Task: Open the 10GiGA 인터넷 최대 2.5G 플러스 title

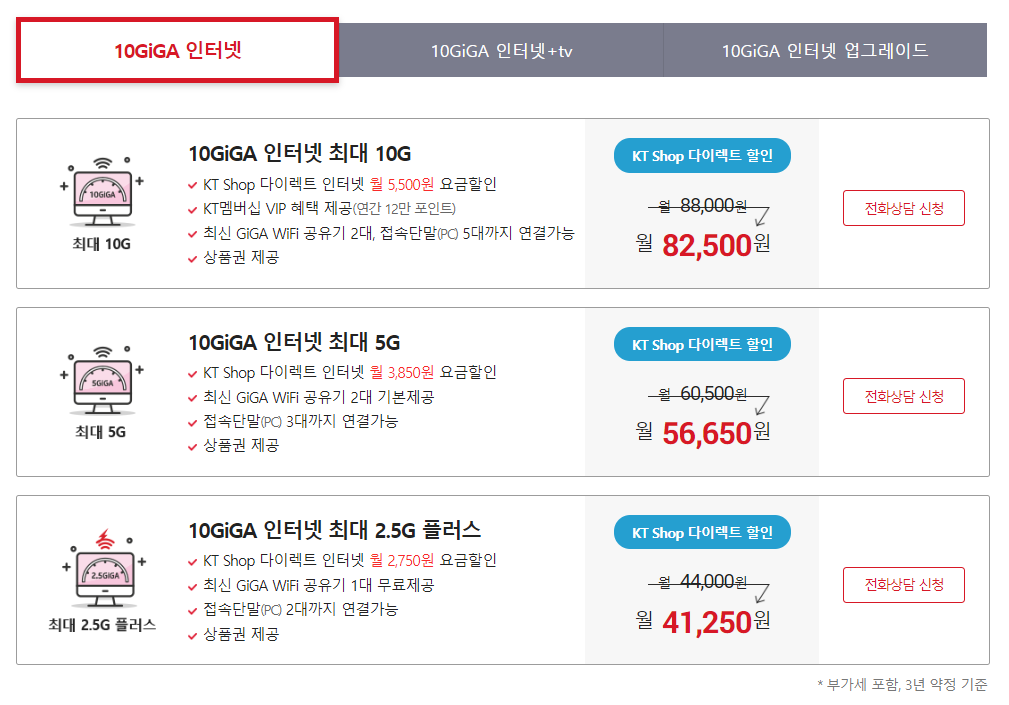Action: [335, 529]
